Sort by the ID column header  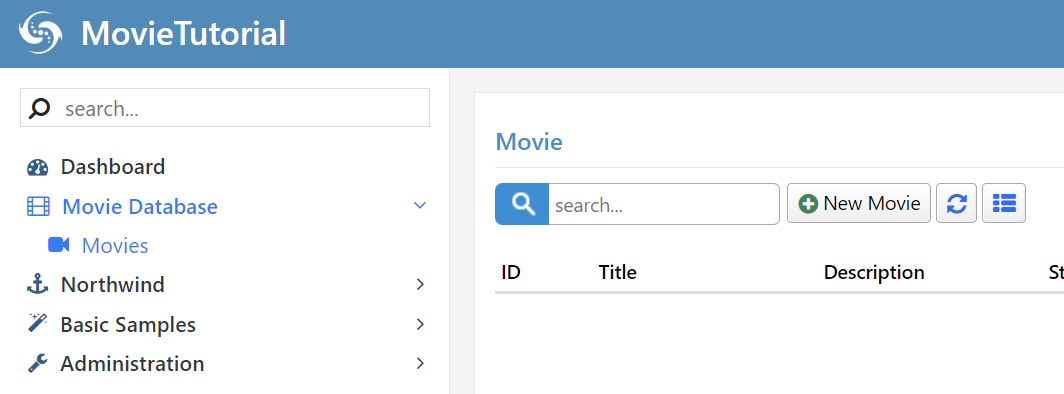[x=510, y=272]
